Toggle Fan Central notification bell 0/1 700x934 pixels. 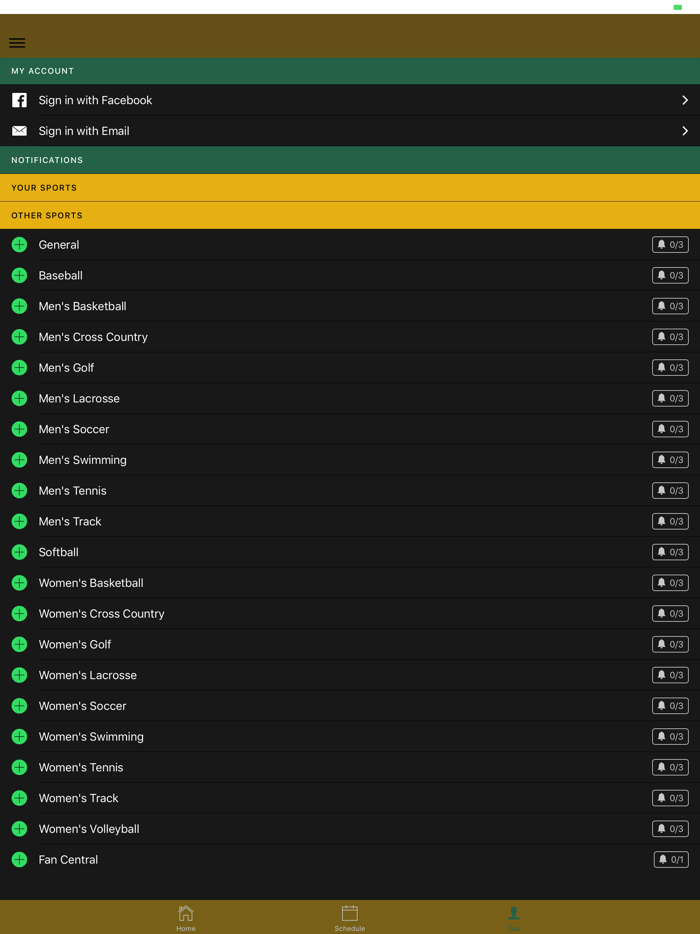[x=671, y=860]
